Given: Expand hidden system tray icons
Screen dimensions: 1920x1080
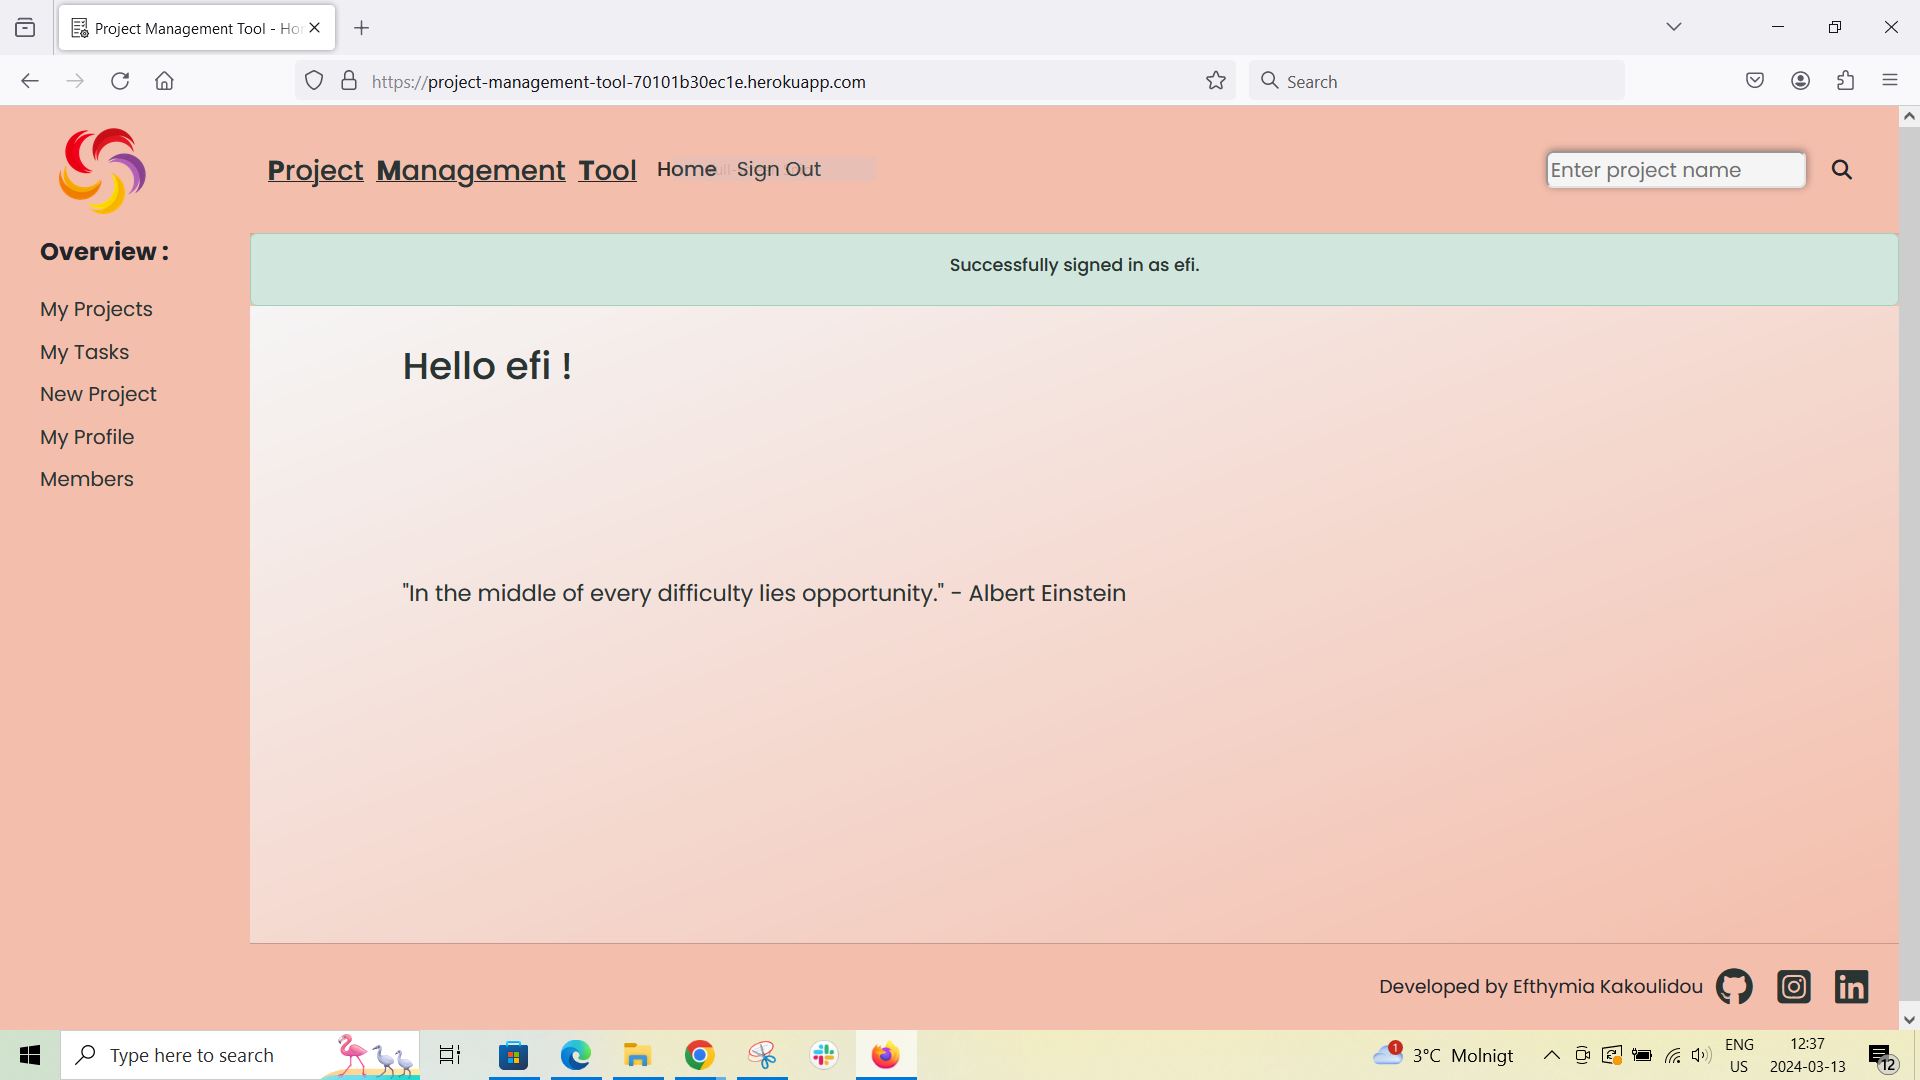Looking at the screenshot, I should [1551, 1054].
